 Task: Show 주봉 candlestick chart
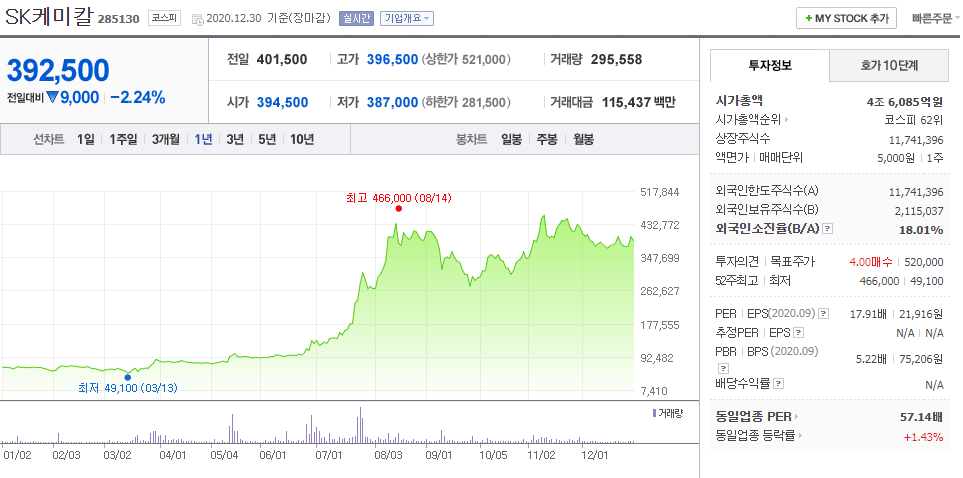547,139
